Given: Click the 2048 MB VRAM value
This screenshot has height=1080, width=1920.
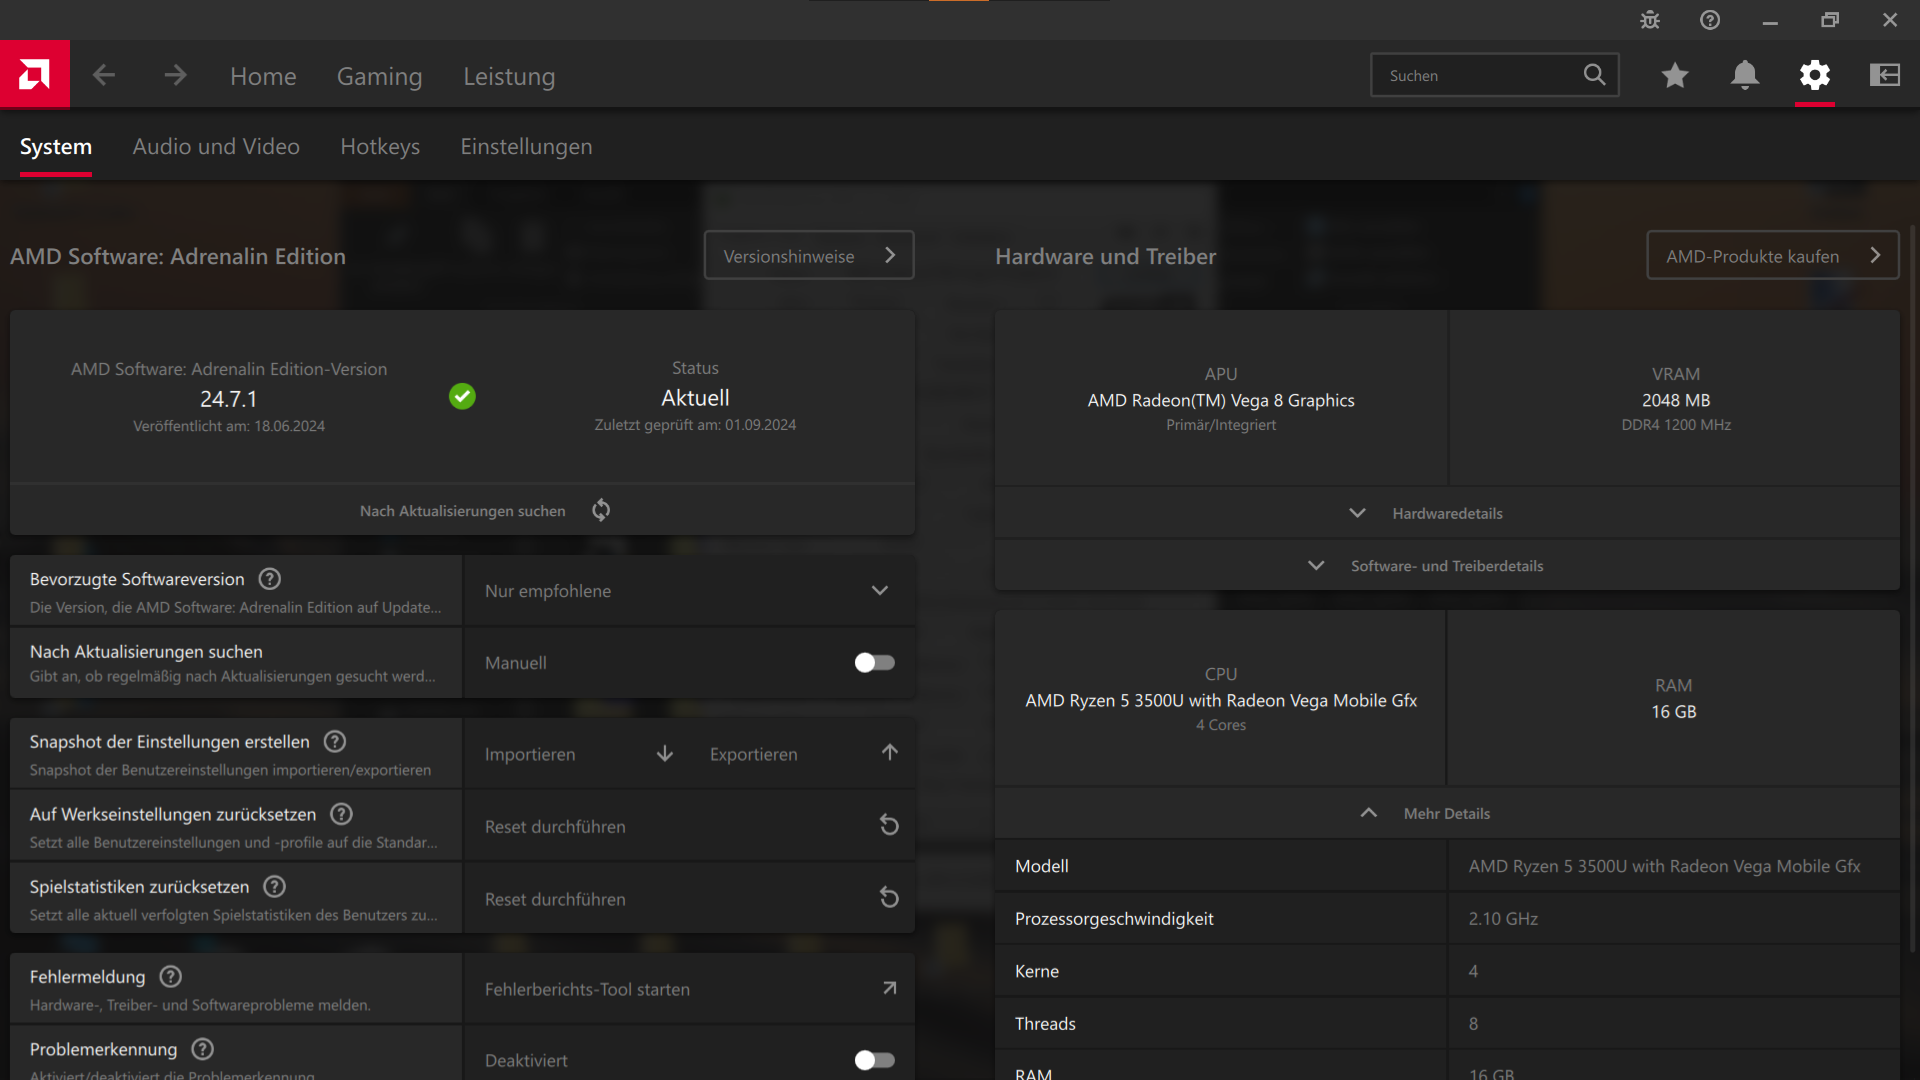Looking at the screenshot, I should pyautogui.click(x=1676, y=400).
